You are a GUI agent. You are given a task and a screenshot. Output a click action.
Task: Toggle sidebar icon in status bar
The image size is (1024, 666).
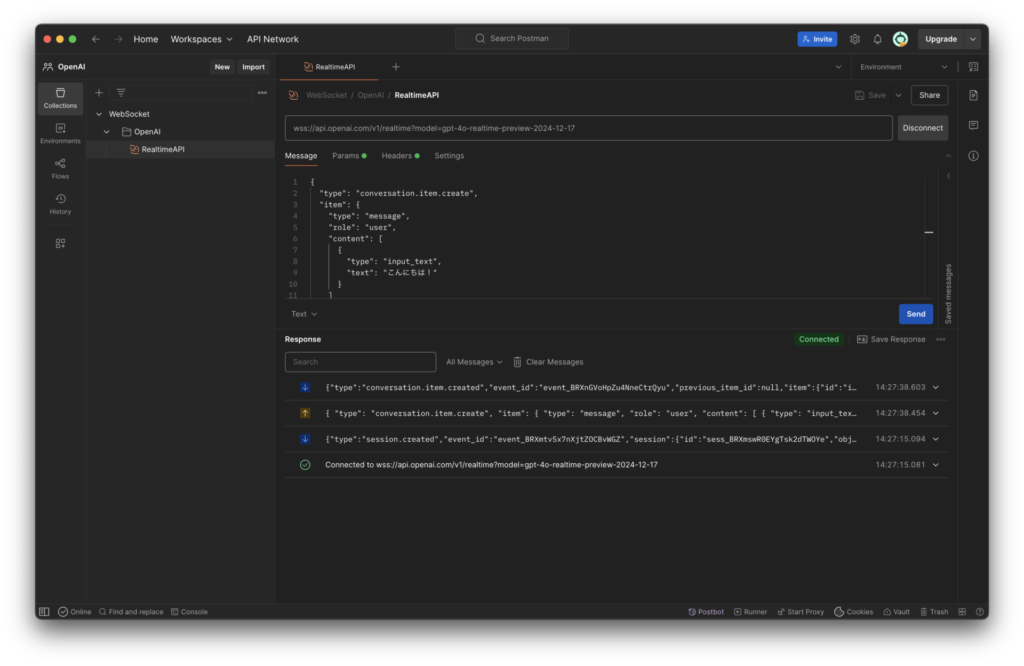coord(44,612)
